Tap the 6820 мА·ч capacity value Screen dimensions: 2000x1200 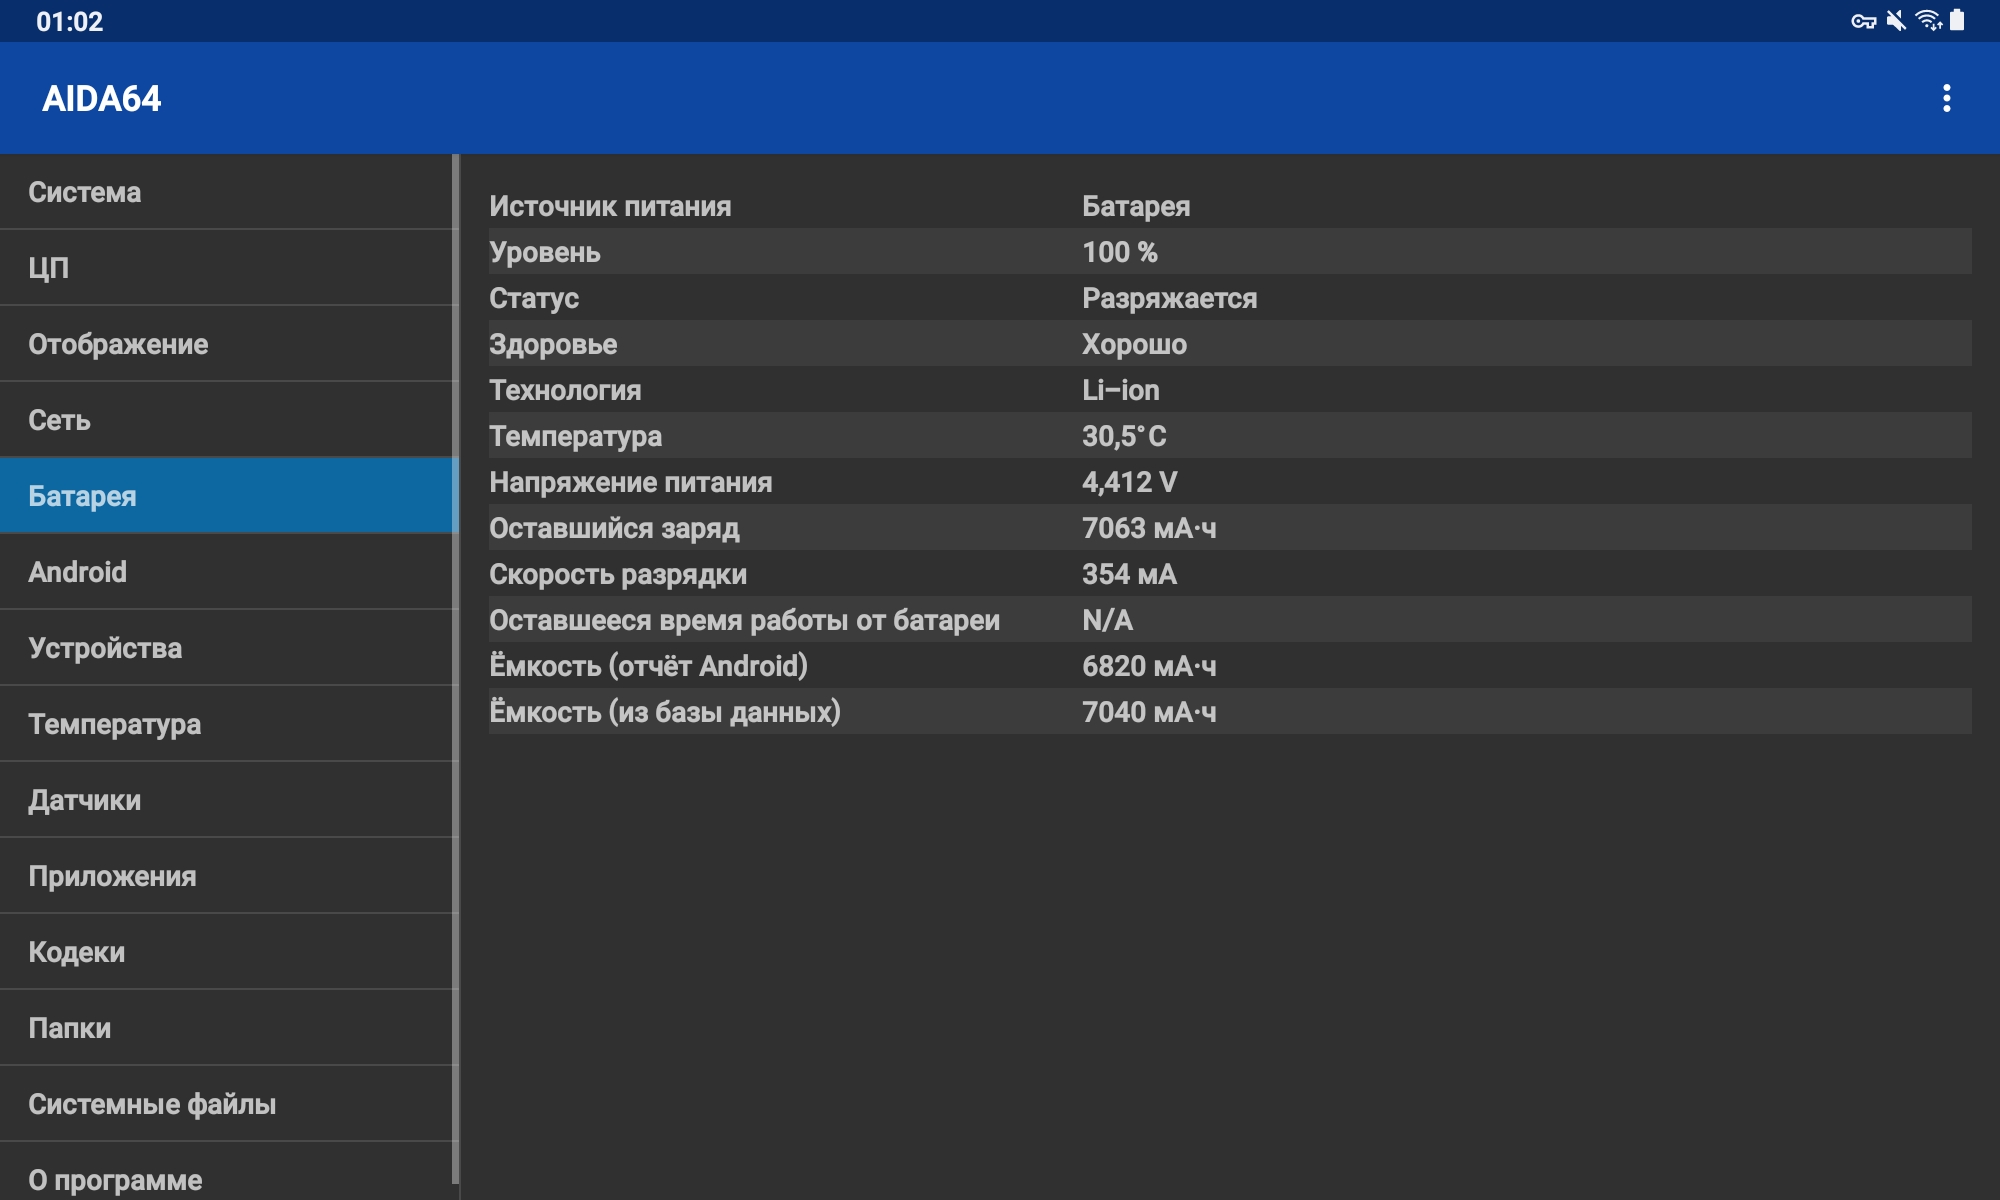click(1149, 666)
